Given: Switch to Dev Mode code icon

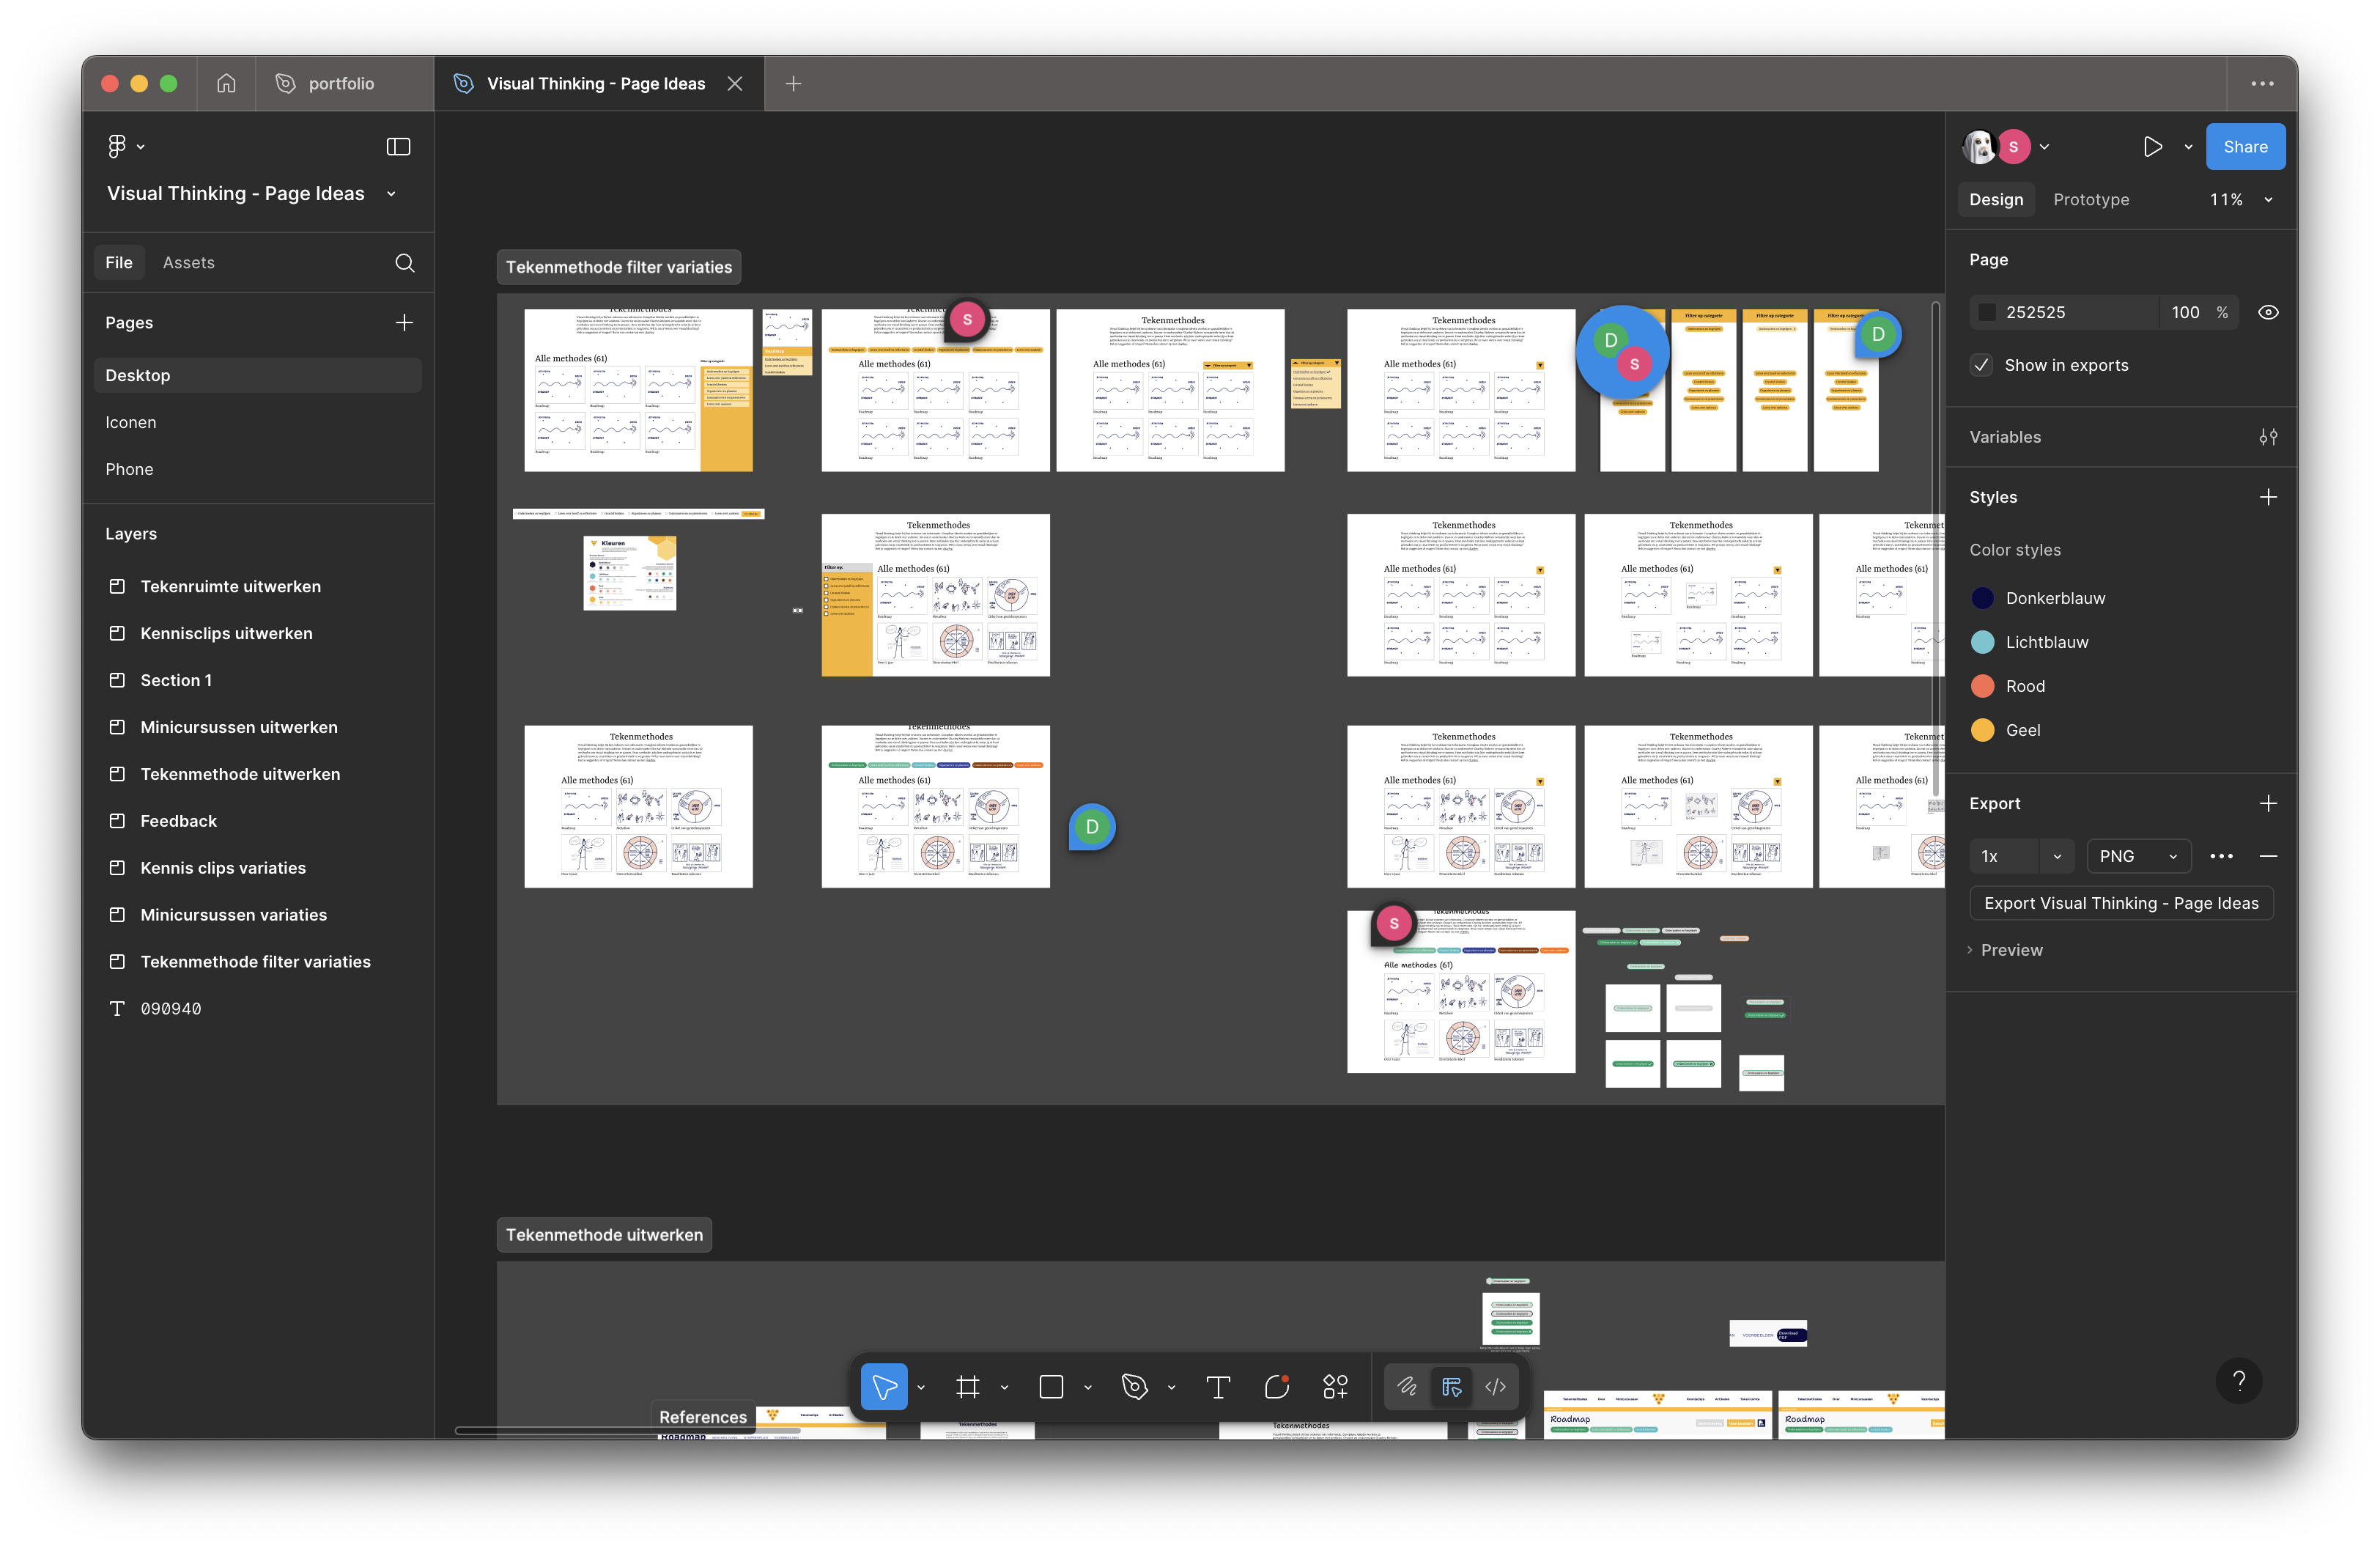Looking at the screenshot, I should tap(1495, 1386).
